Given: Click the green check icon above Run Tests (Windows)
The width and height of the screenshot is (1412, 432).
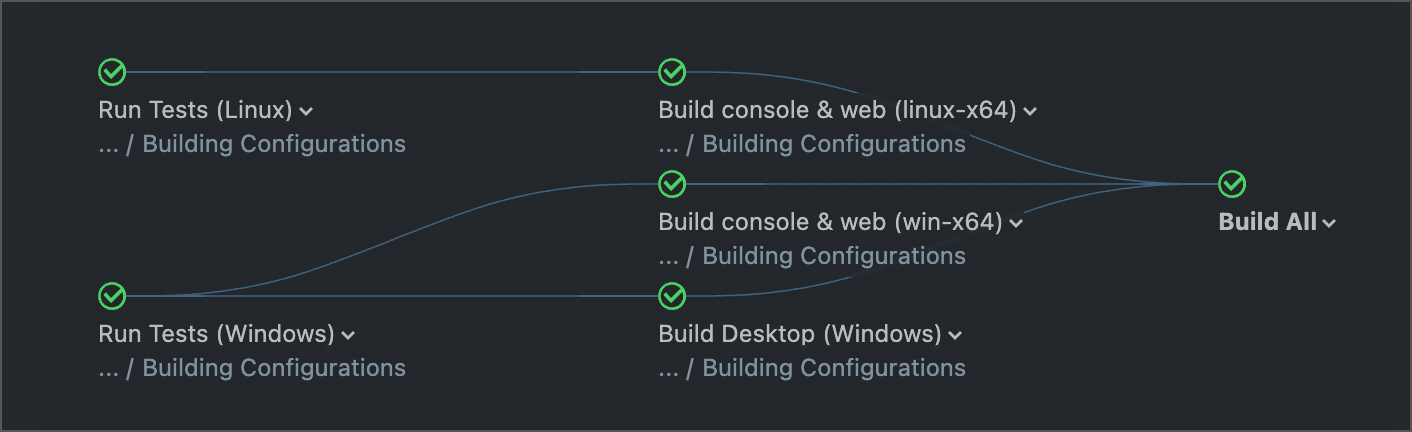Looking at the screenshot, I should point(112,296).
